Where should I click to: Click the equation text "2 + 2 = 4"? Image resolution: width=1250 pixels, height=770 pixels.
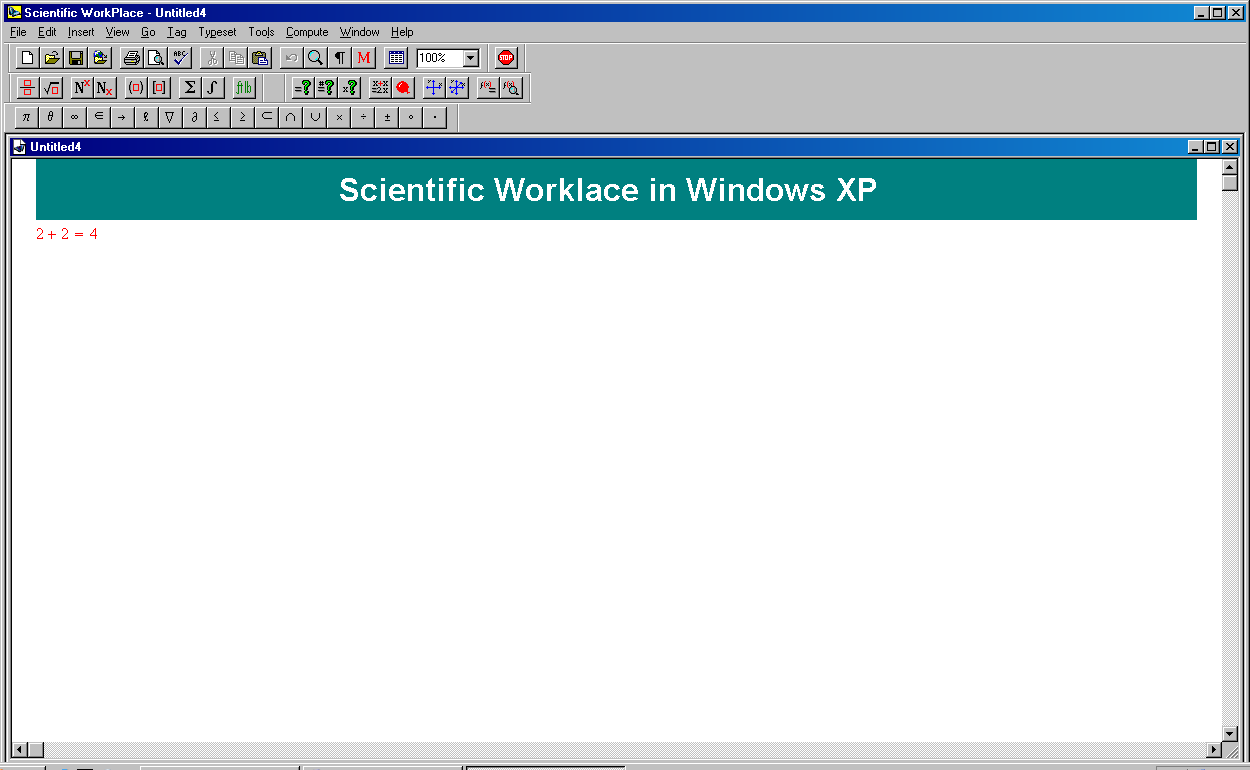[67, 235]
